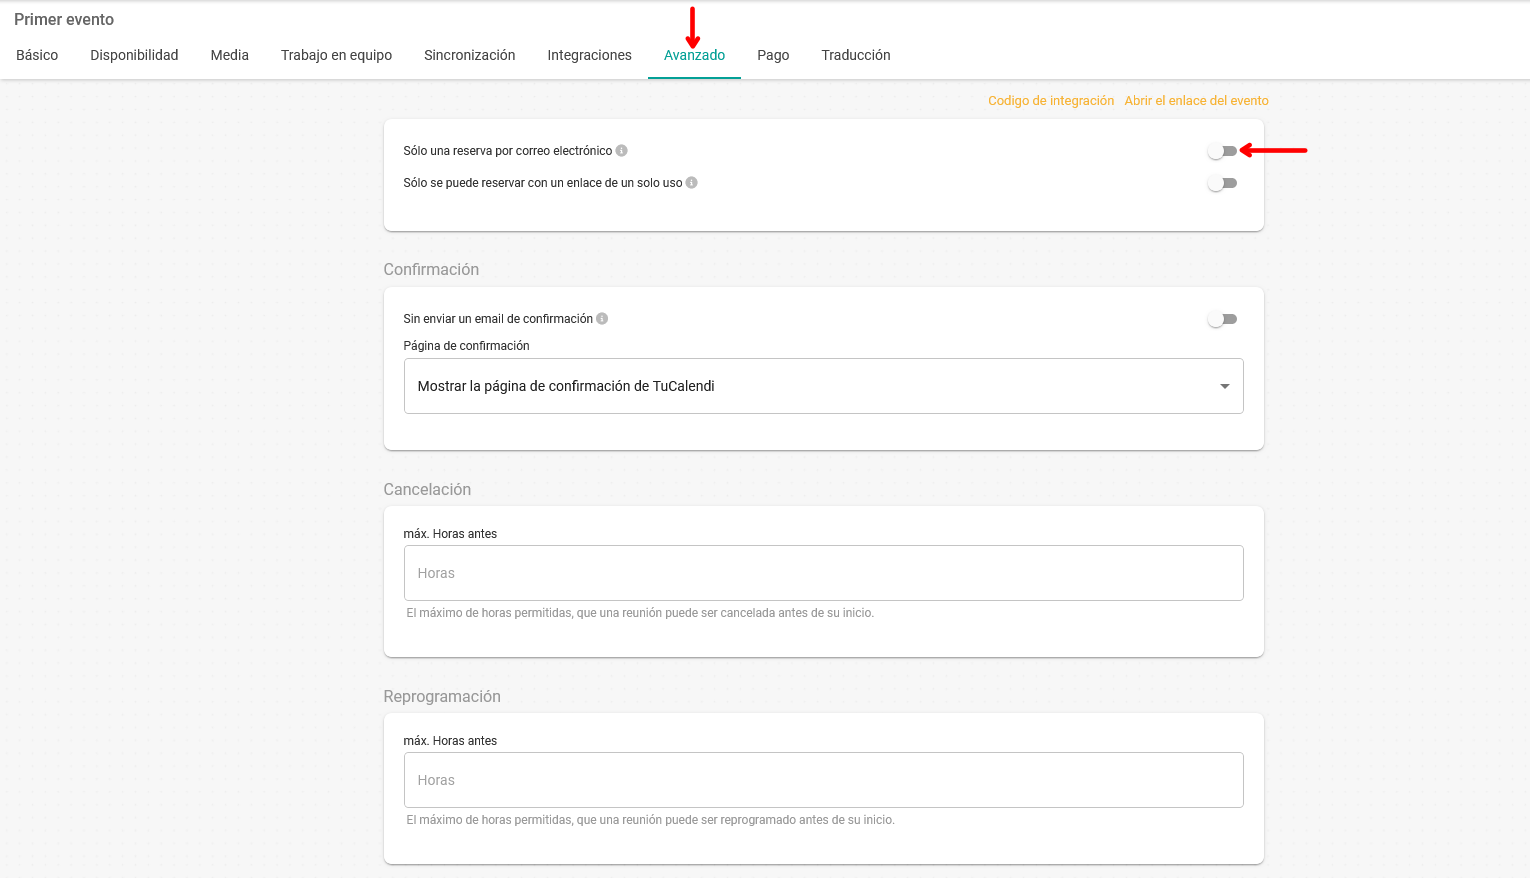
Task: Open the 'Página de confirmación' dropdown
Action: [823, 386]
